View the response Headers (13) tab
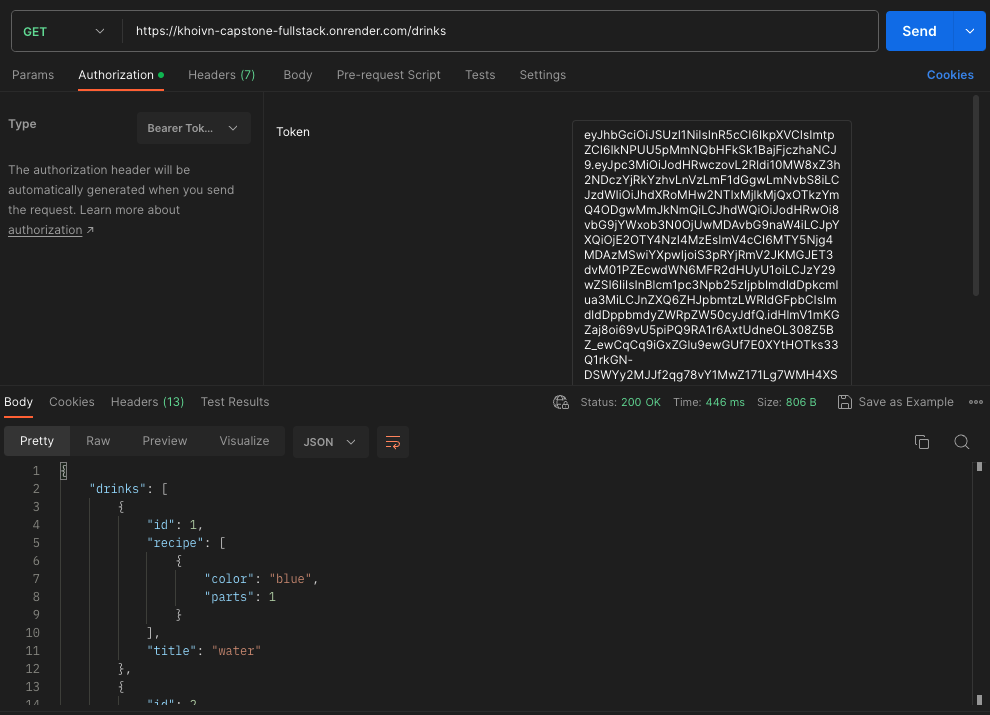 pos(147,402)
